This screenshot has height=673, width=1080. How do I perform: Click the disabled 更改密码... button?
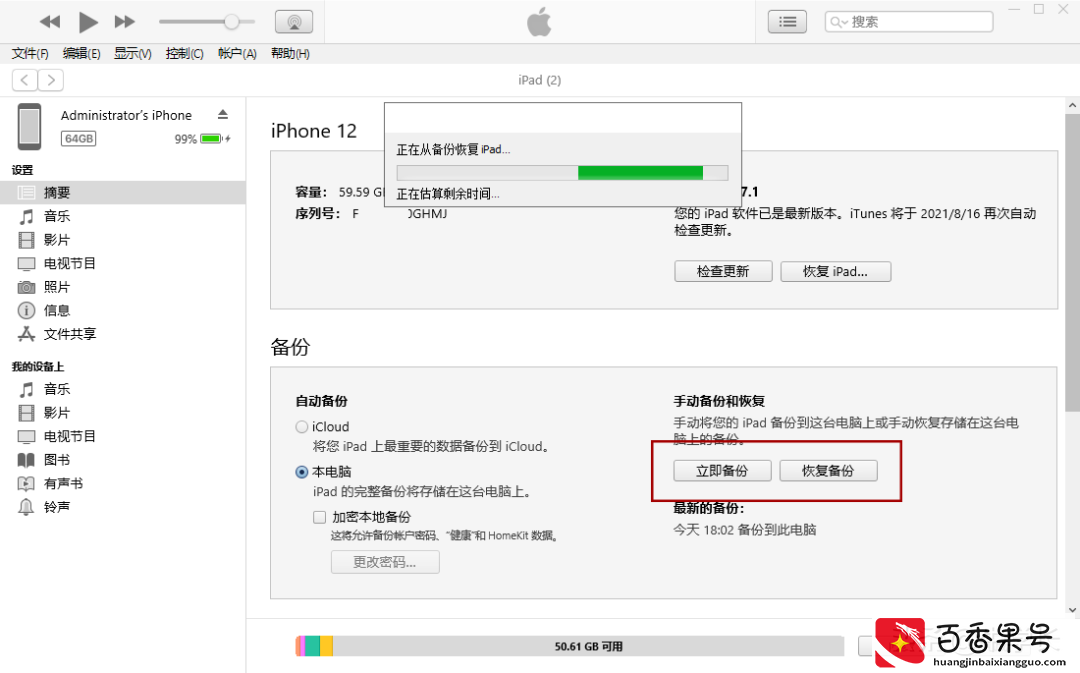tap(385, 562)
